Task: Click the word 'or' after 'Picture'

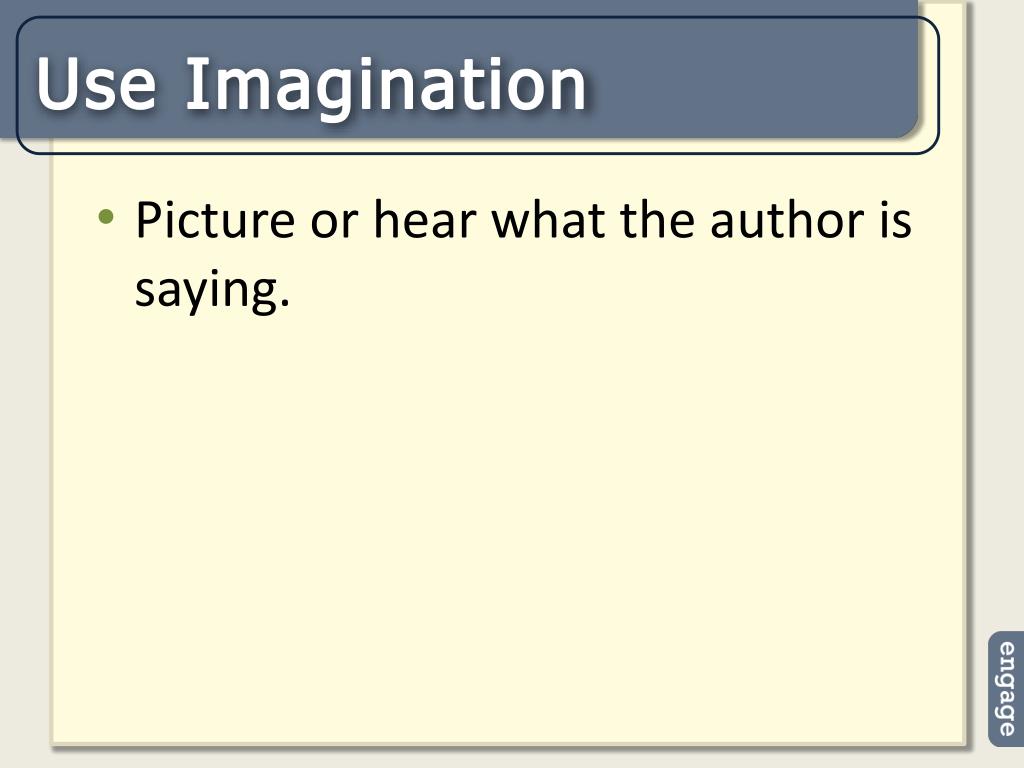Action: pyautogui.click(x=334, y=225)
